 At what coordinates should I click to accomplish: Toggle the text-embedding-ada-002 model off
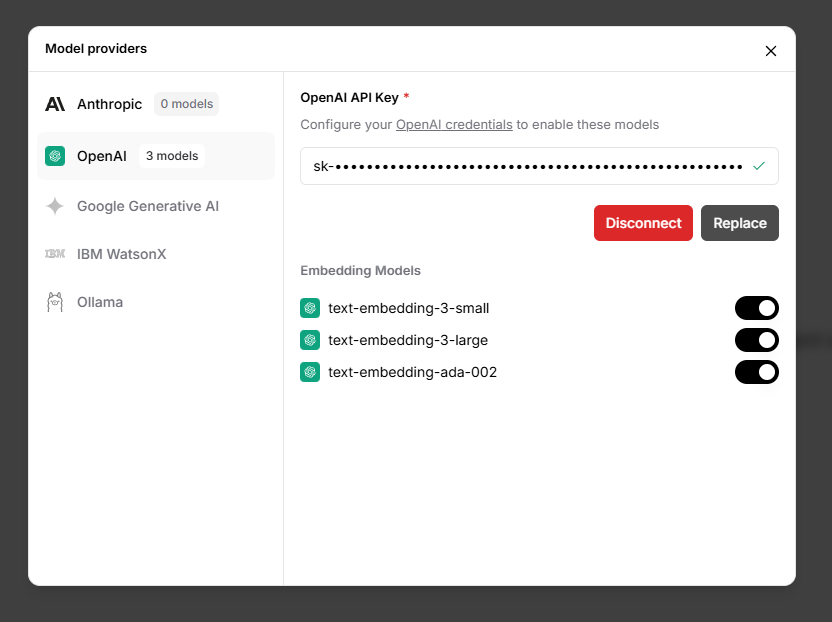(757, 372)
